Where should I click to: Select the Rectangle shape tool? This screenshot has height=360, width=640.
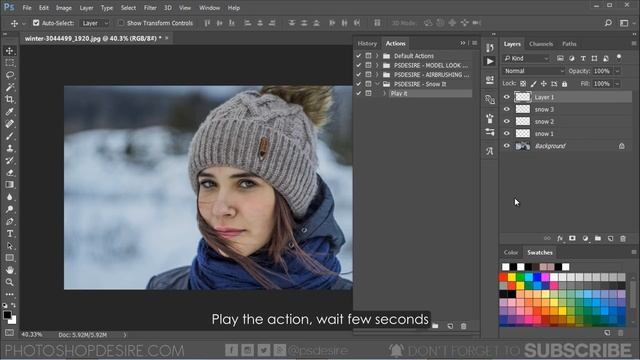click(9, 258)
